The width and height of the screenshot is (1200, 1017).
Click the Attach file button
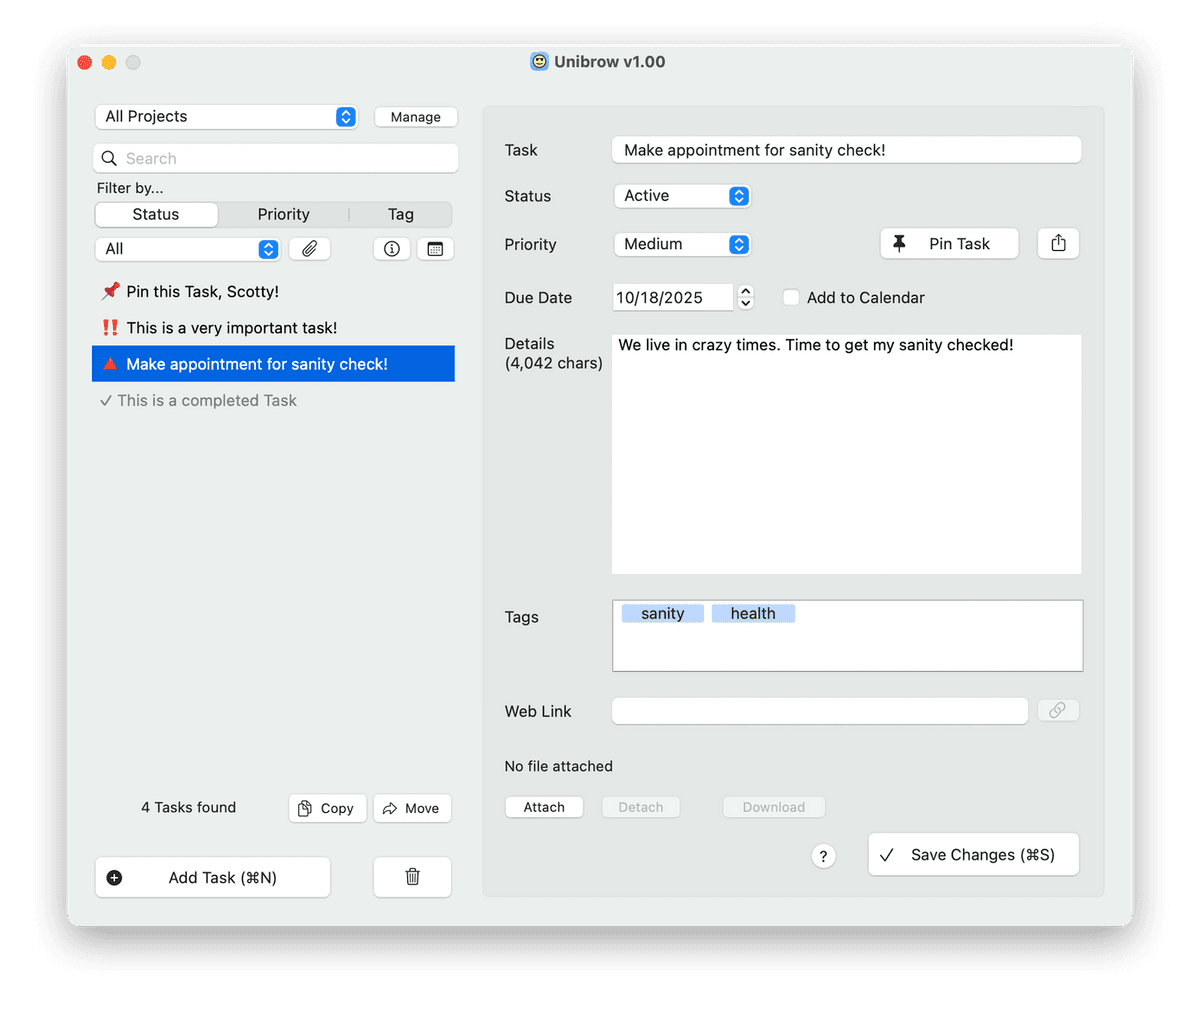click(544, 807)
